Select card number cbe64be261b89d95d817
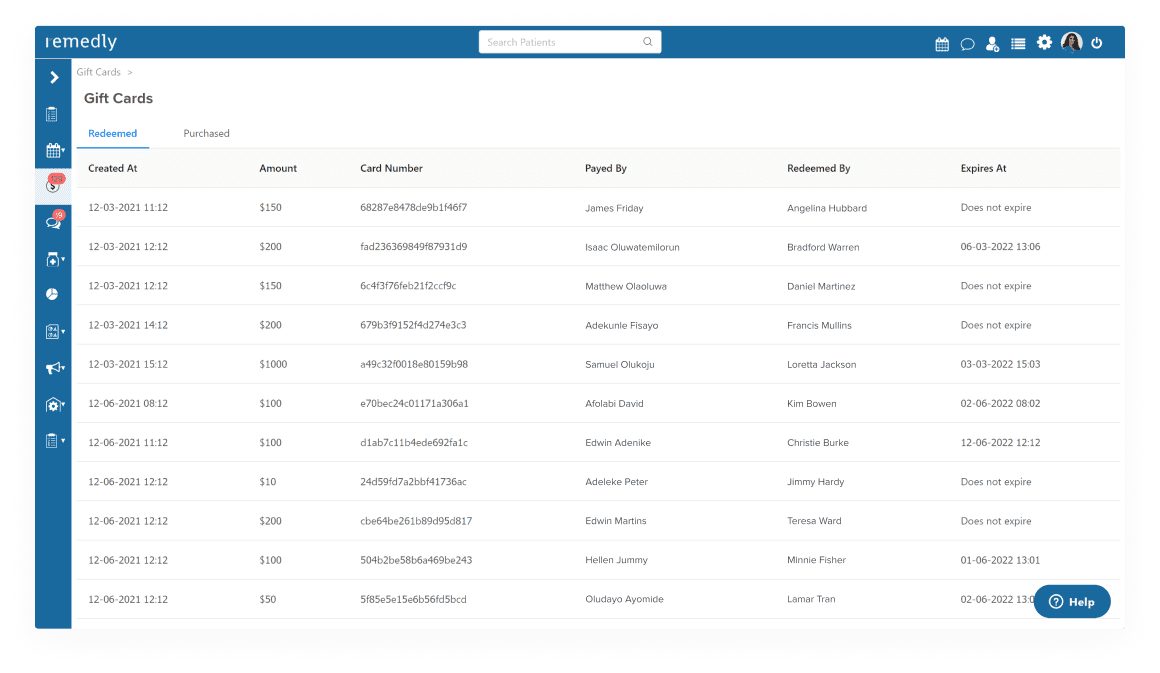Screen dimensions: 1160x673 416,521
